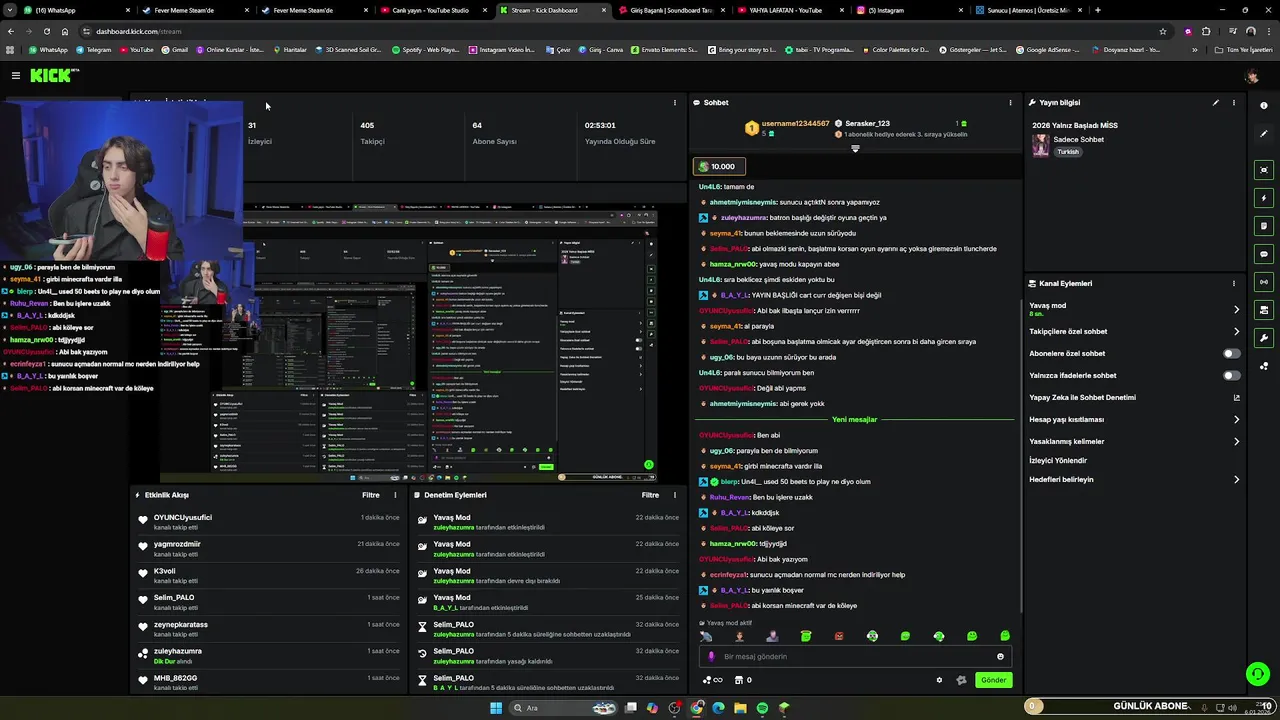Open Filtre in Denetim Eylemleri
The height and width of the screenshot is (720, 1280).
(650, 495)
